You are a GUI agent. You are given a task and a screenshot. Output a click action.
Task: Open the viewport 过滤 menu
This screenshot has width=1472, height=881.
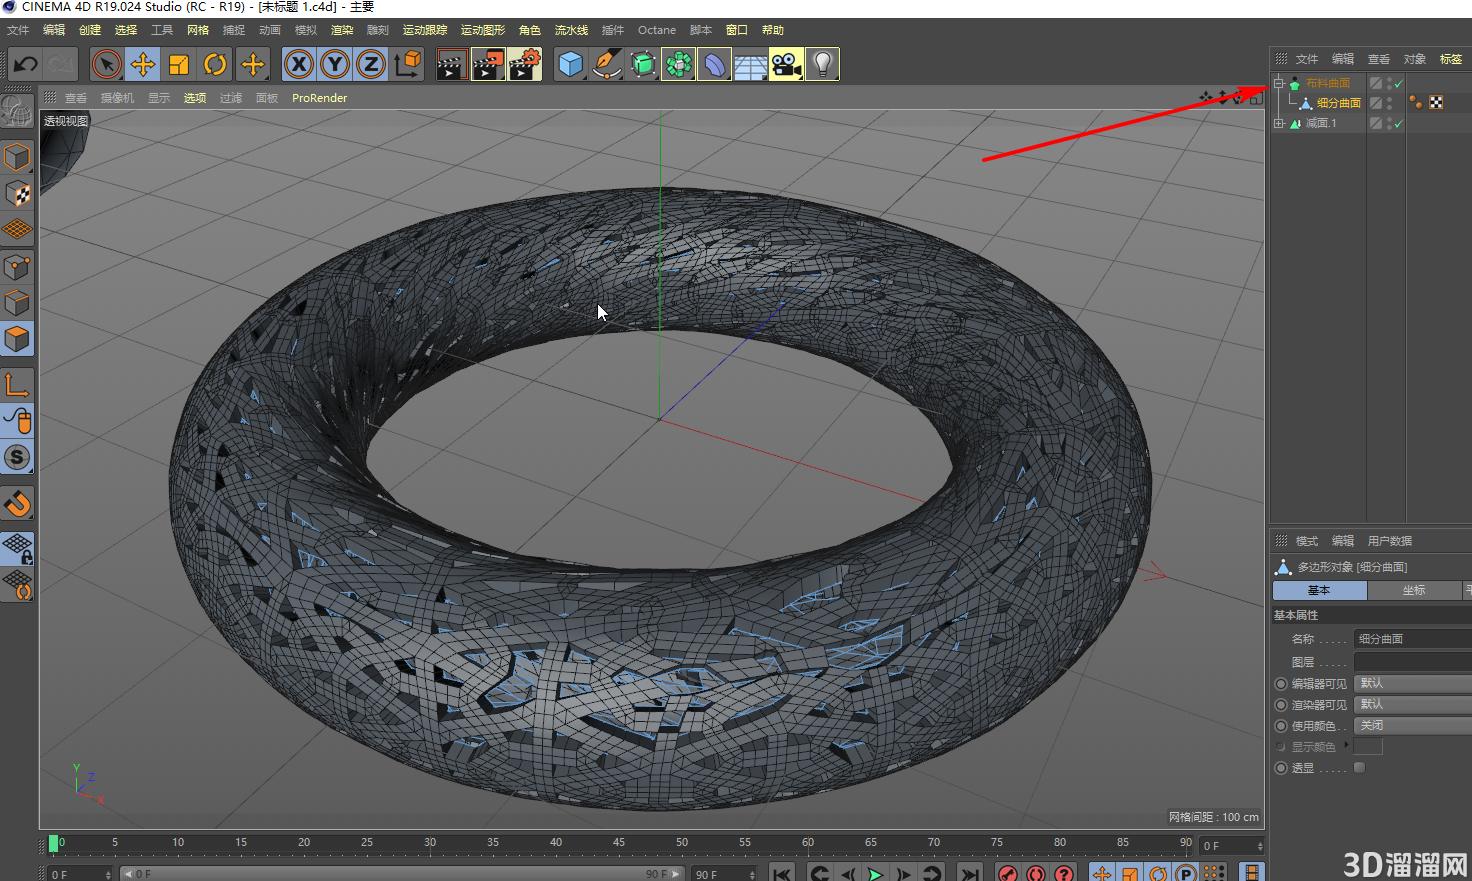[x=231, y=98]
